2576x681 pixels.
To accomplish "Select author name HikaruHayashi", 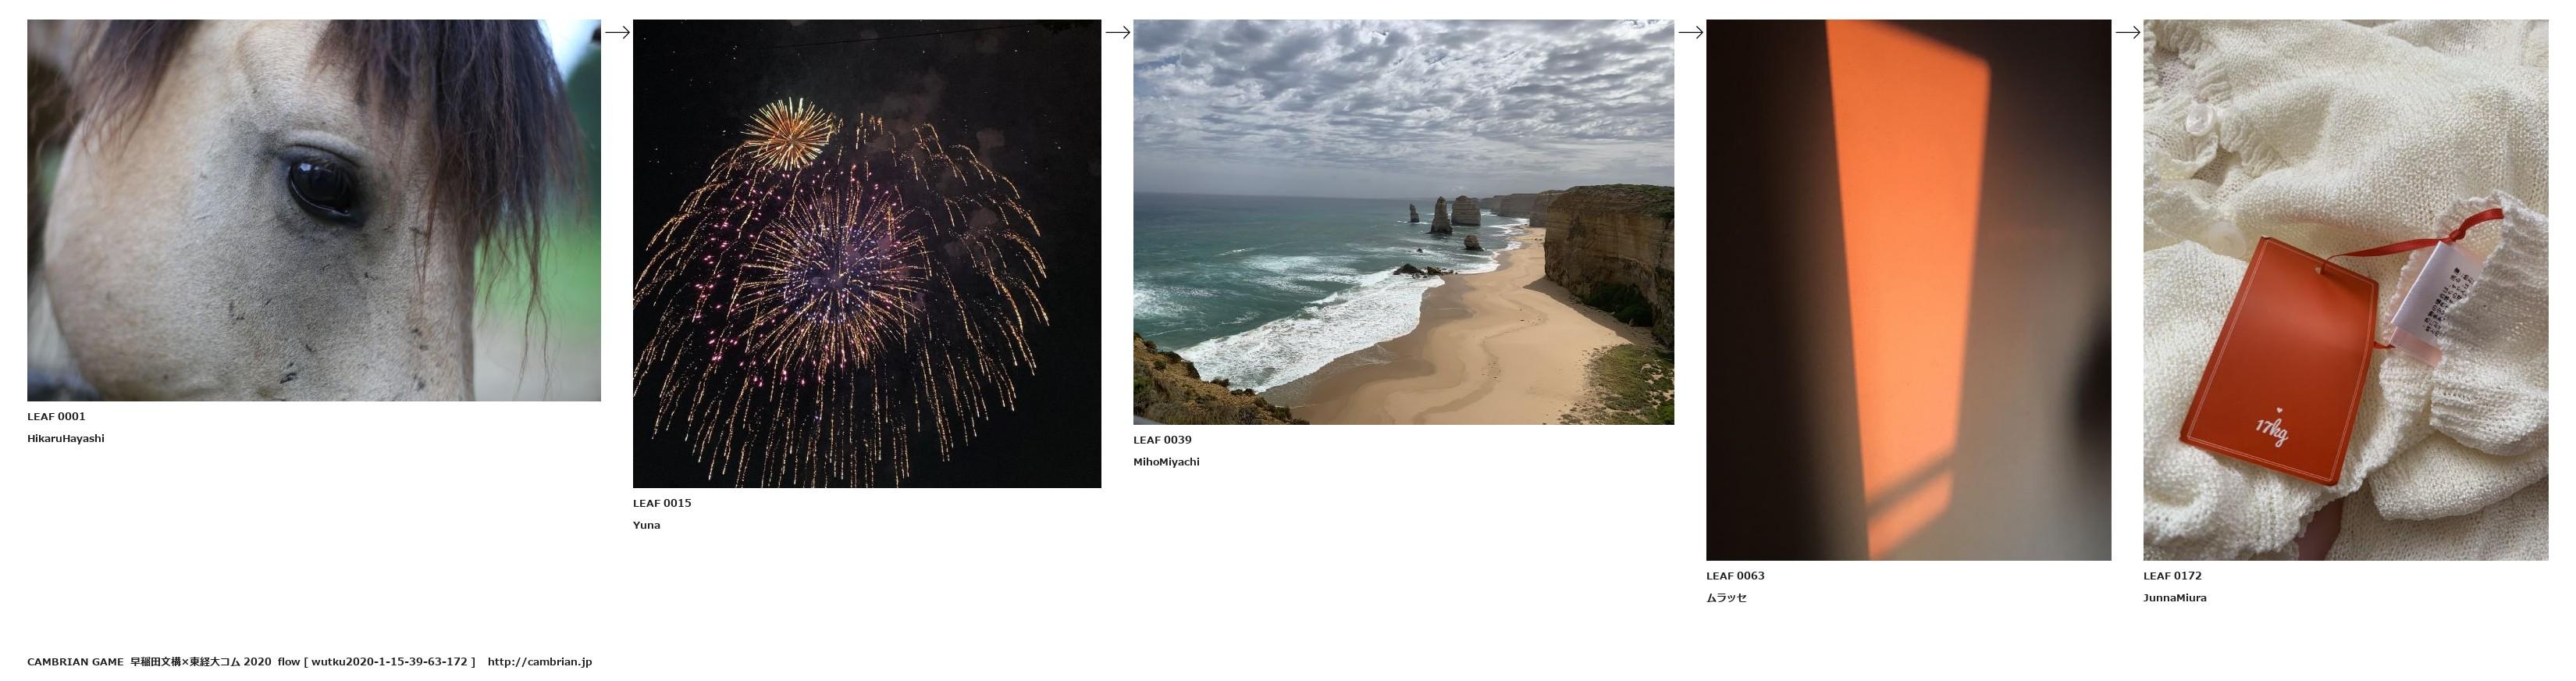I will tap(66, 438).
